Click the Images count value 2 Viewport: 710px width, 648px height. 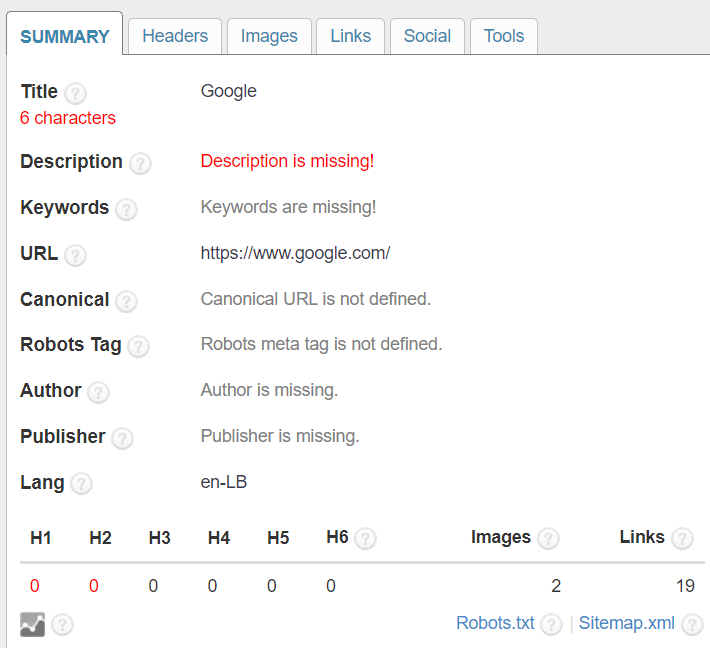(x=556, y=586)
